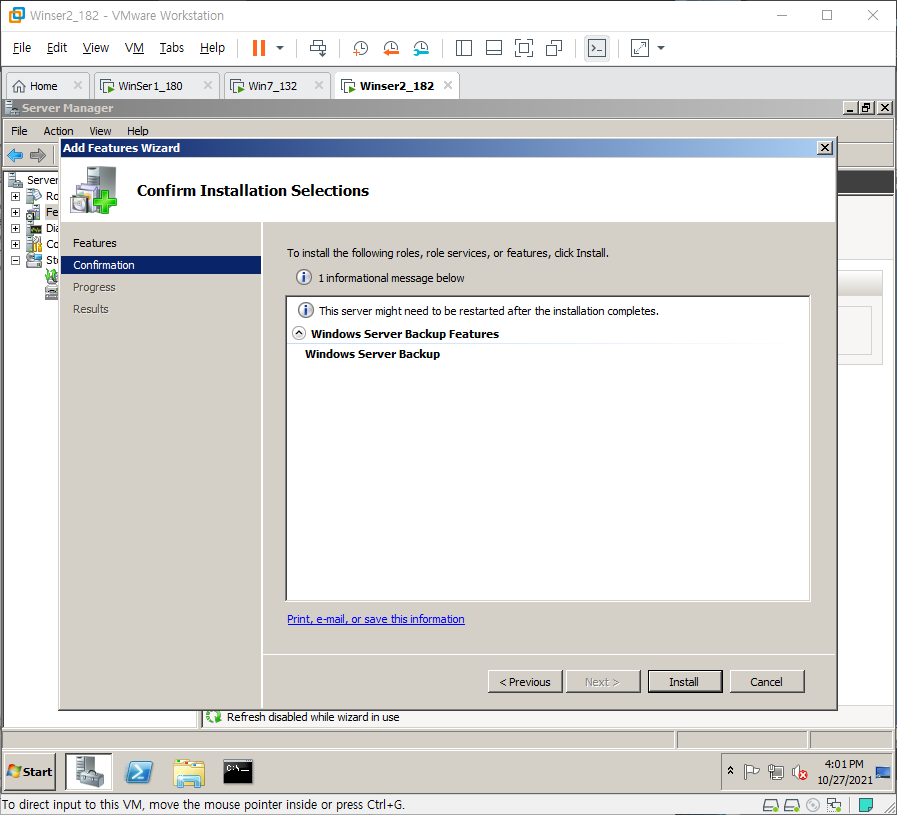The height and width of the screenshot is (815, 897).
Task: Expand the Configuration tree node
Action: click(x=15, y=244)
